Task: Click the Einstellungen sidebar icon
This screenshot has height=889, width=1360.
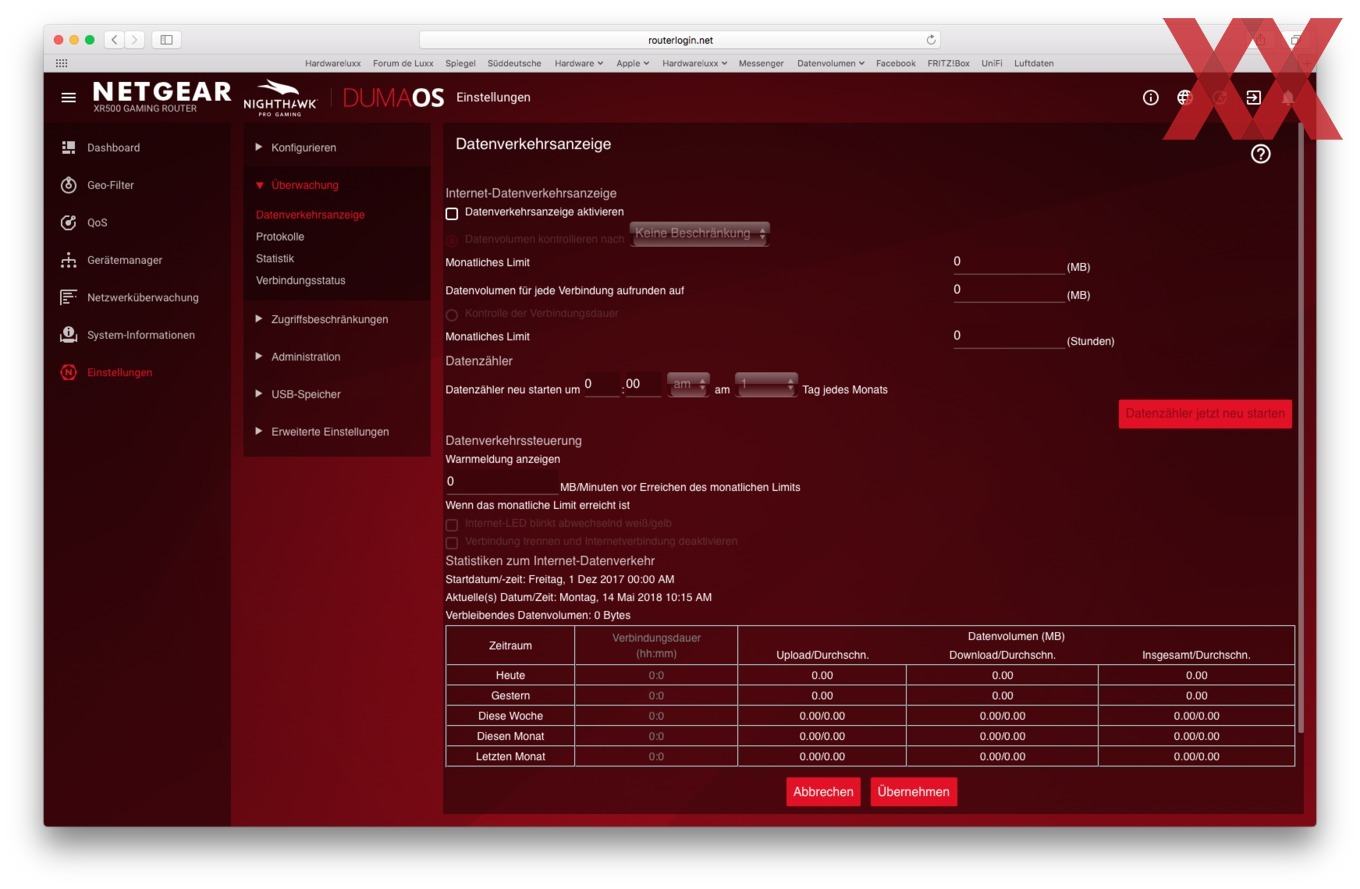Action: (x=68, y=372)
